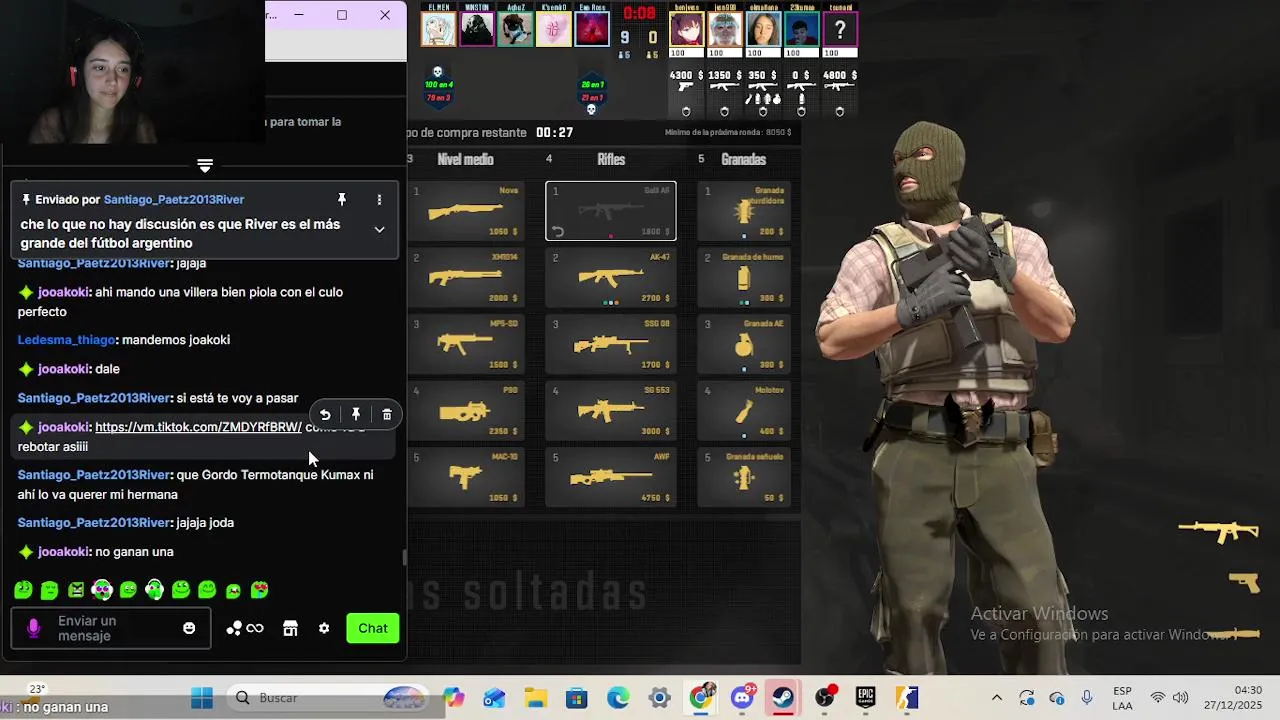Select the MP5-SD submachine gun
Image resolution: width=1280 pixels, height=720 pixels.
(x=466, y=344)
